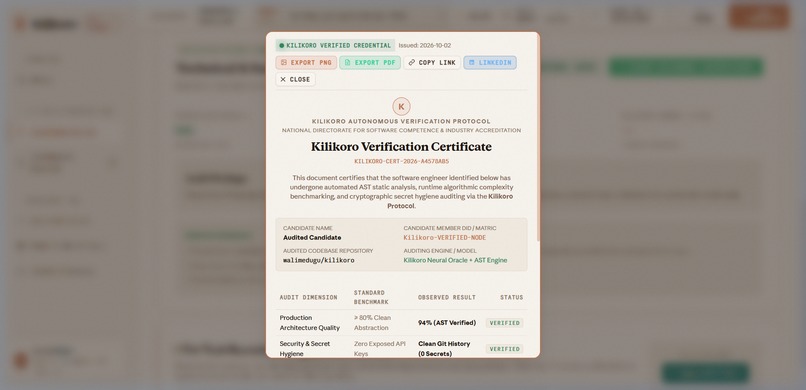Select repository name "walimedugu/kilikoro"
The width and height of the screenshot is (806, 390).
pyautogui.click(x=319, y=261)
